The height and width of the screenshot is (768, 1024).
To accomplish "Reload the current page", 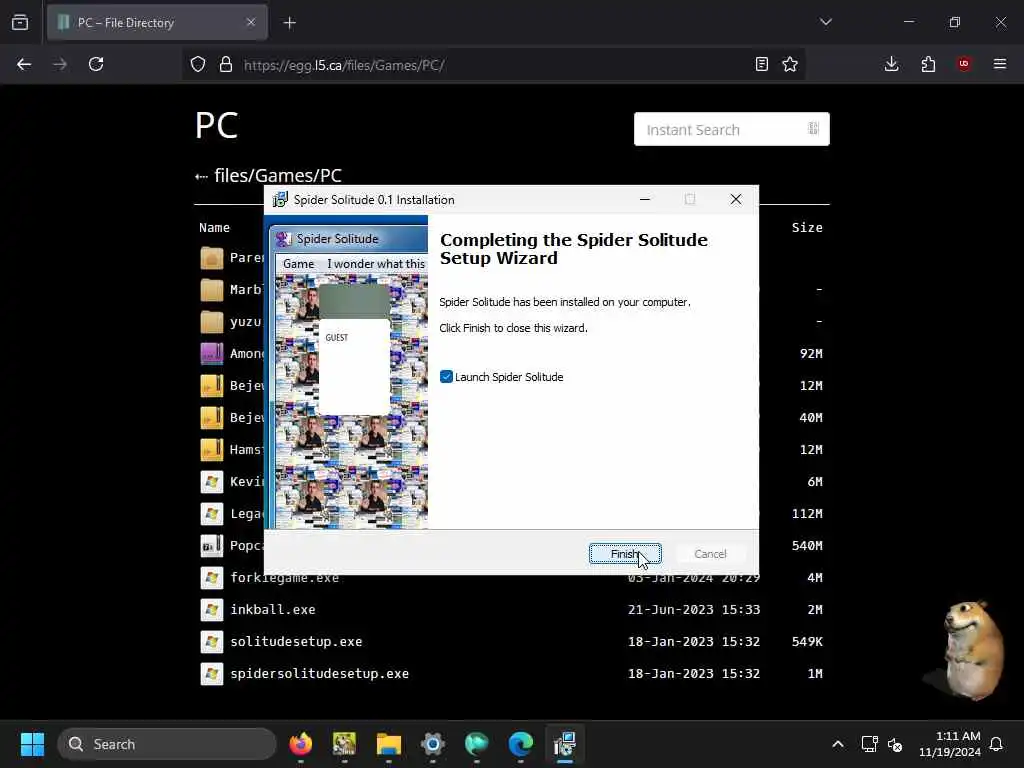I will click(x=96, y=64).
